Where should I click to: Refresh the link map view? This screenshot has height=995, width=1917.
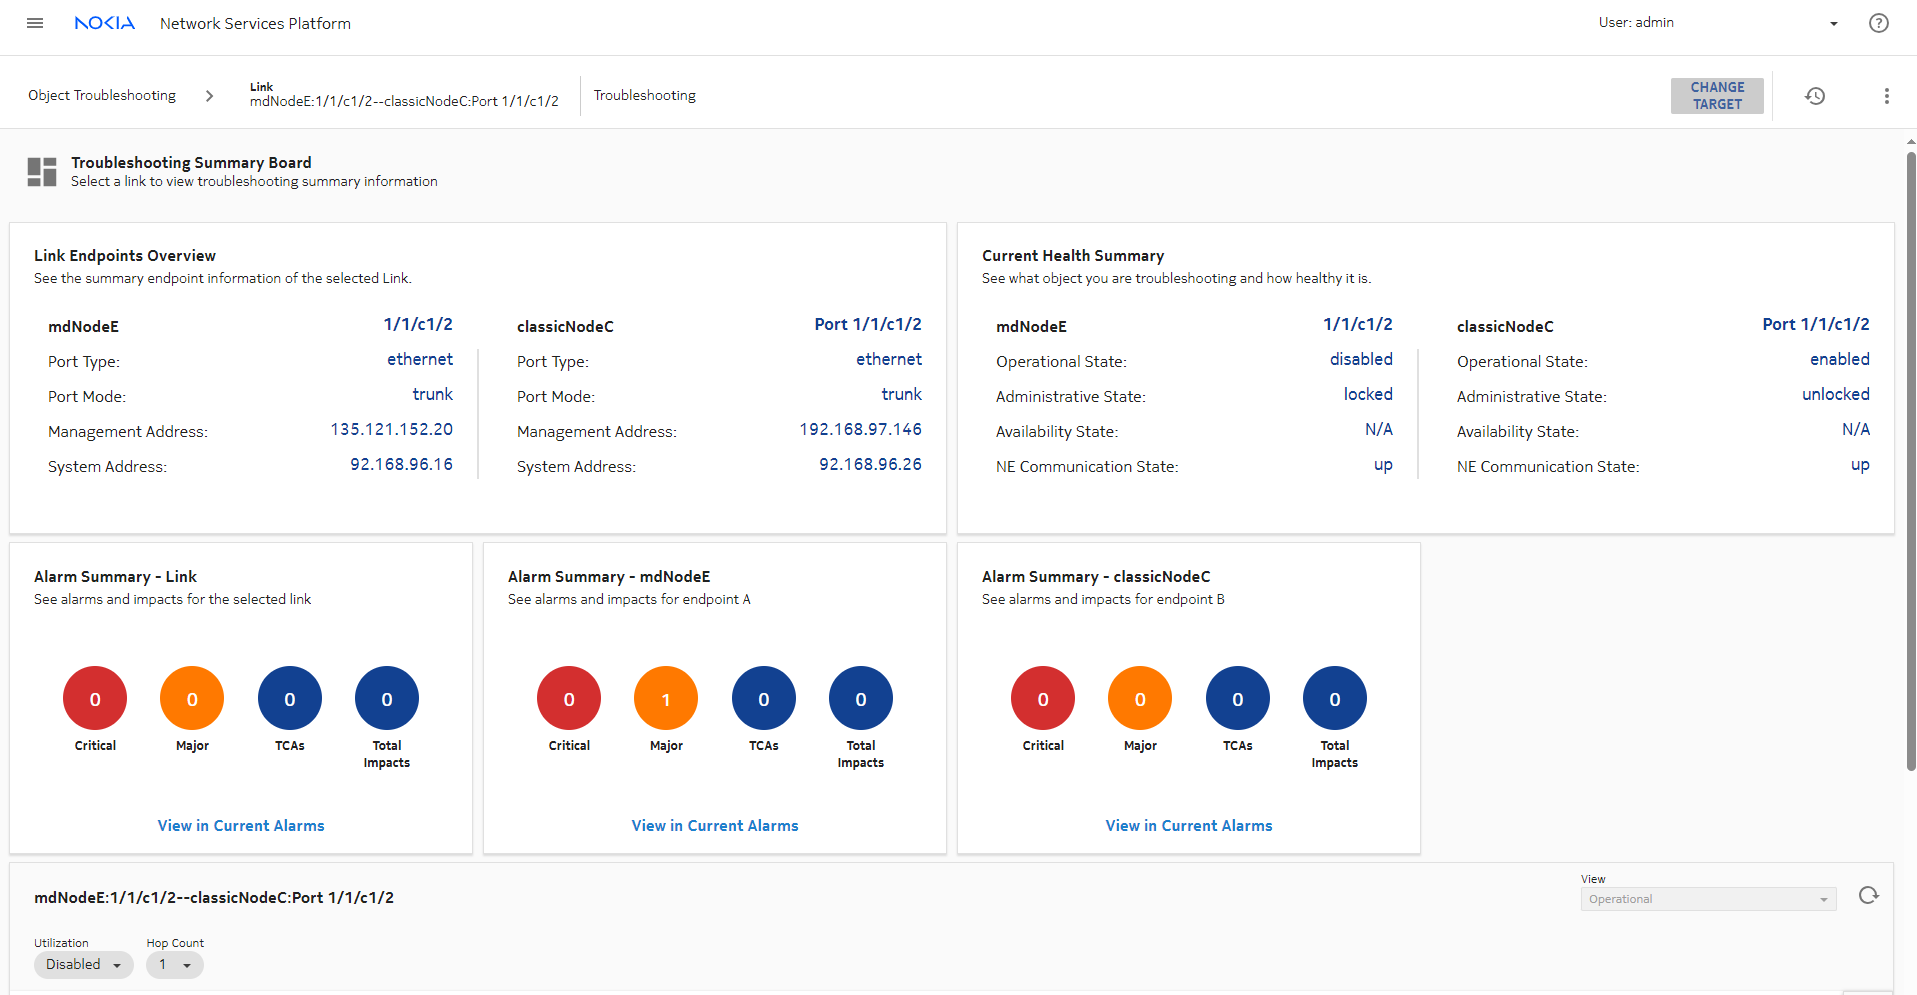point(1868,895)
